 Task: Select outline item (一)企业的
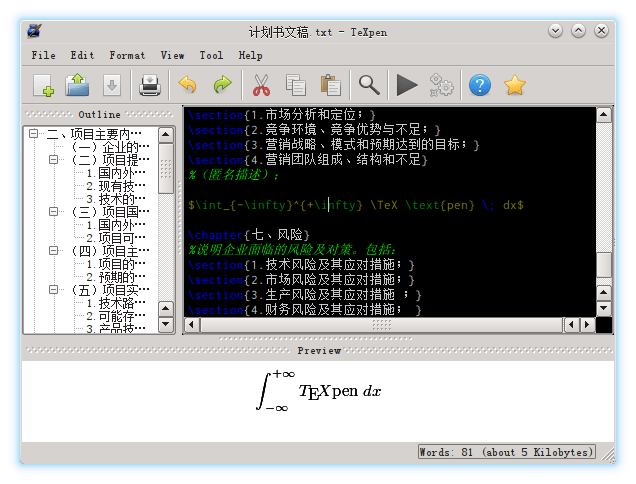point(111,146)
